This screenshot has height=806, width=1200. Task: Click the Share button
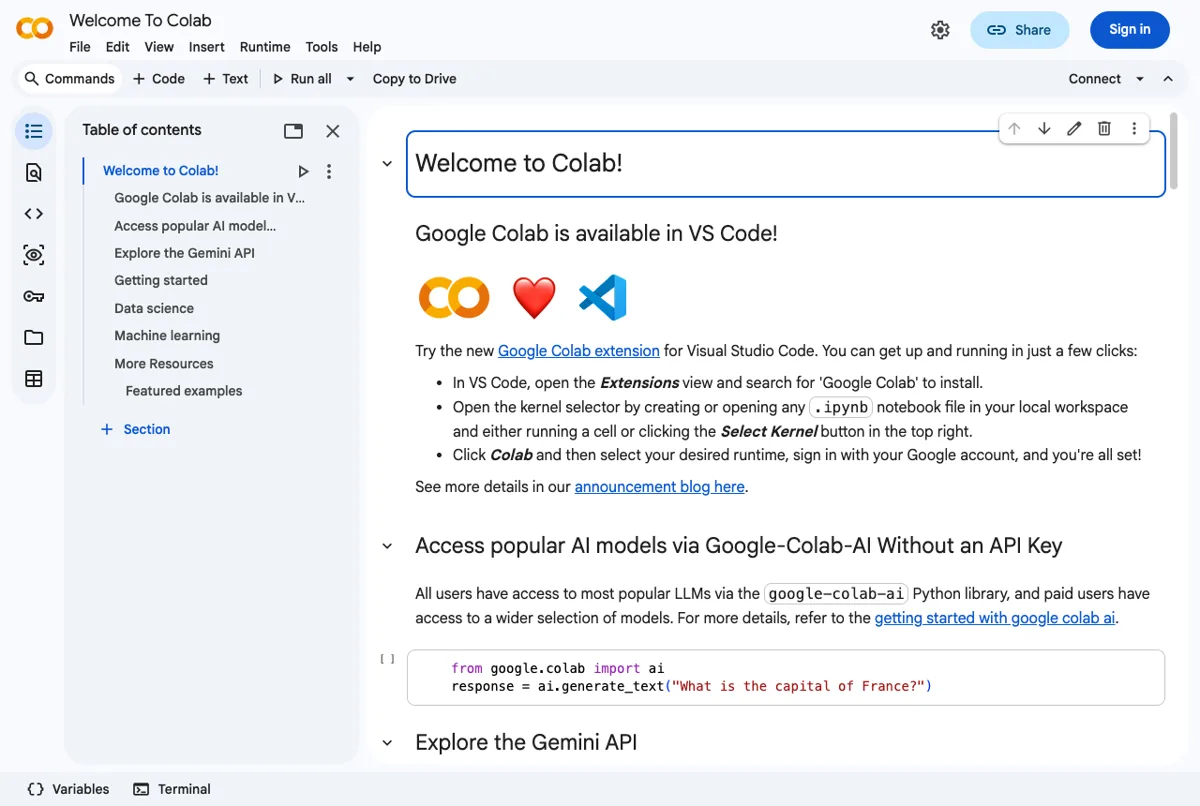click(x=1019, y=30)
